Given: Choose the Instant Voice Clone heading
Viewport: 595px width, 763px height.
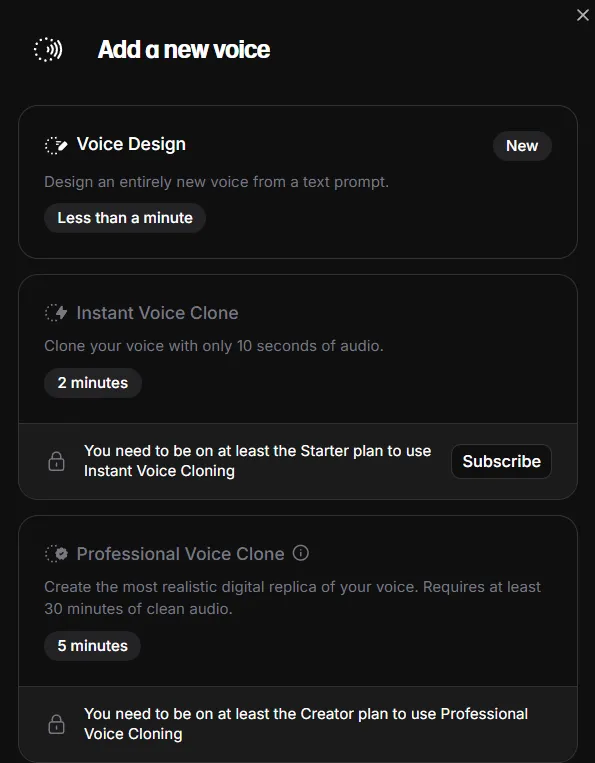Looking at the screenshot, I should (158, 313).
